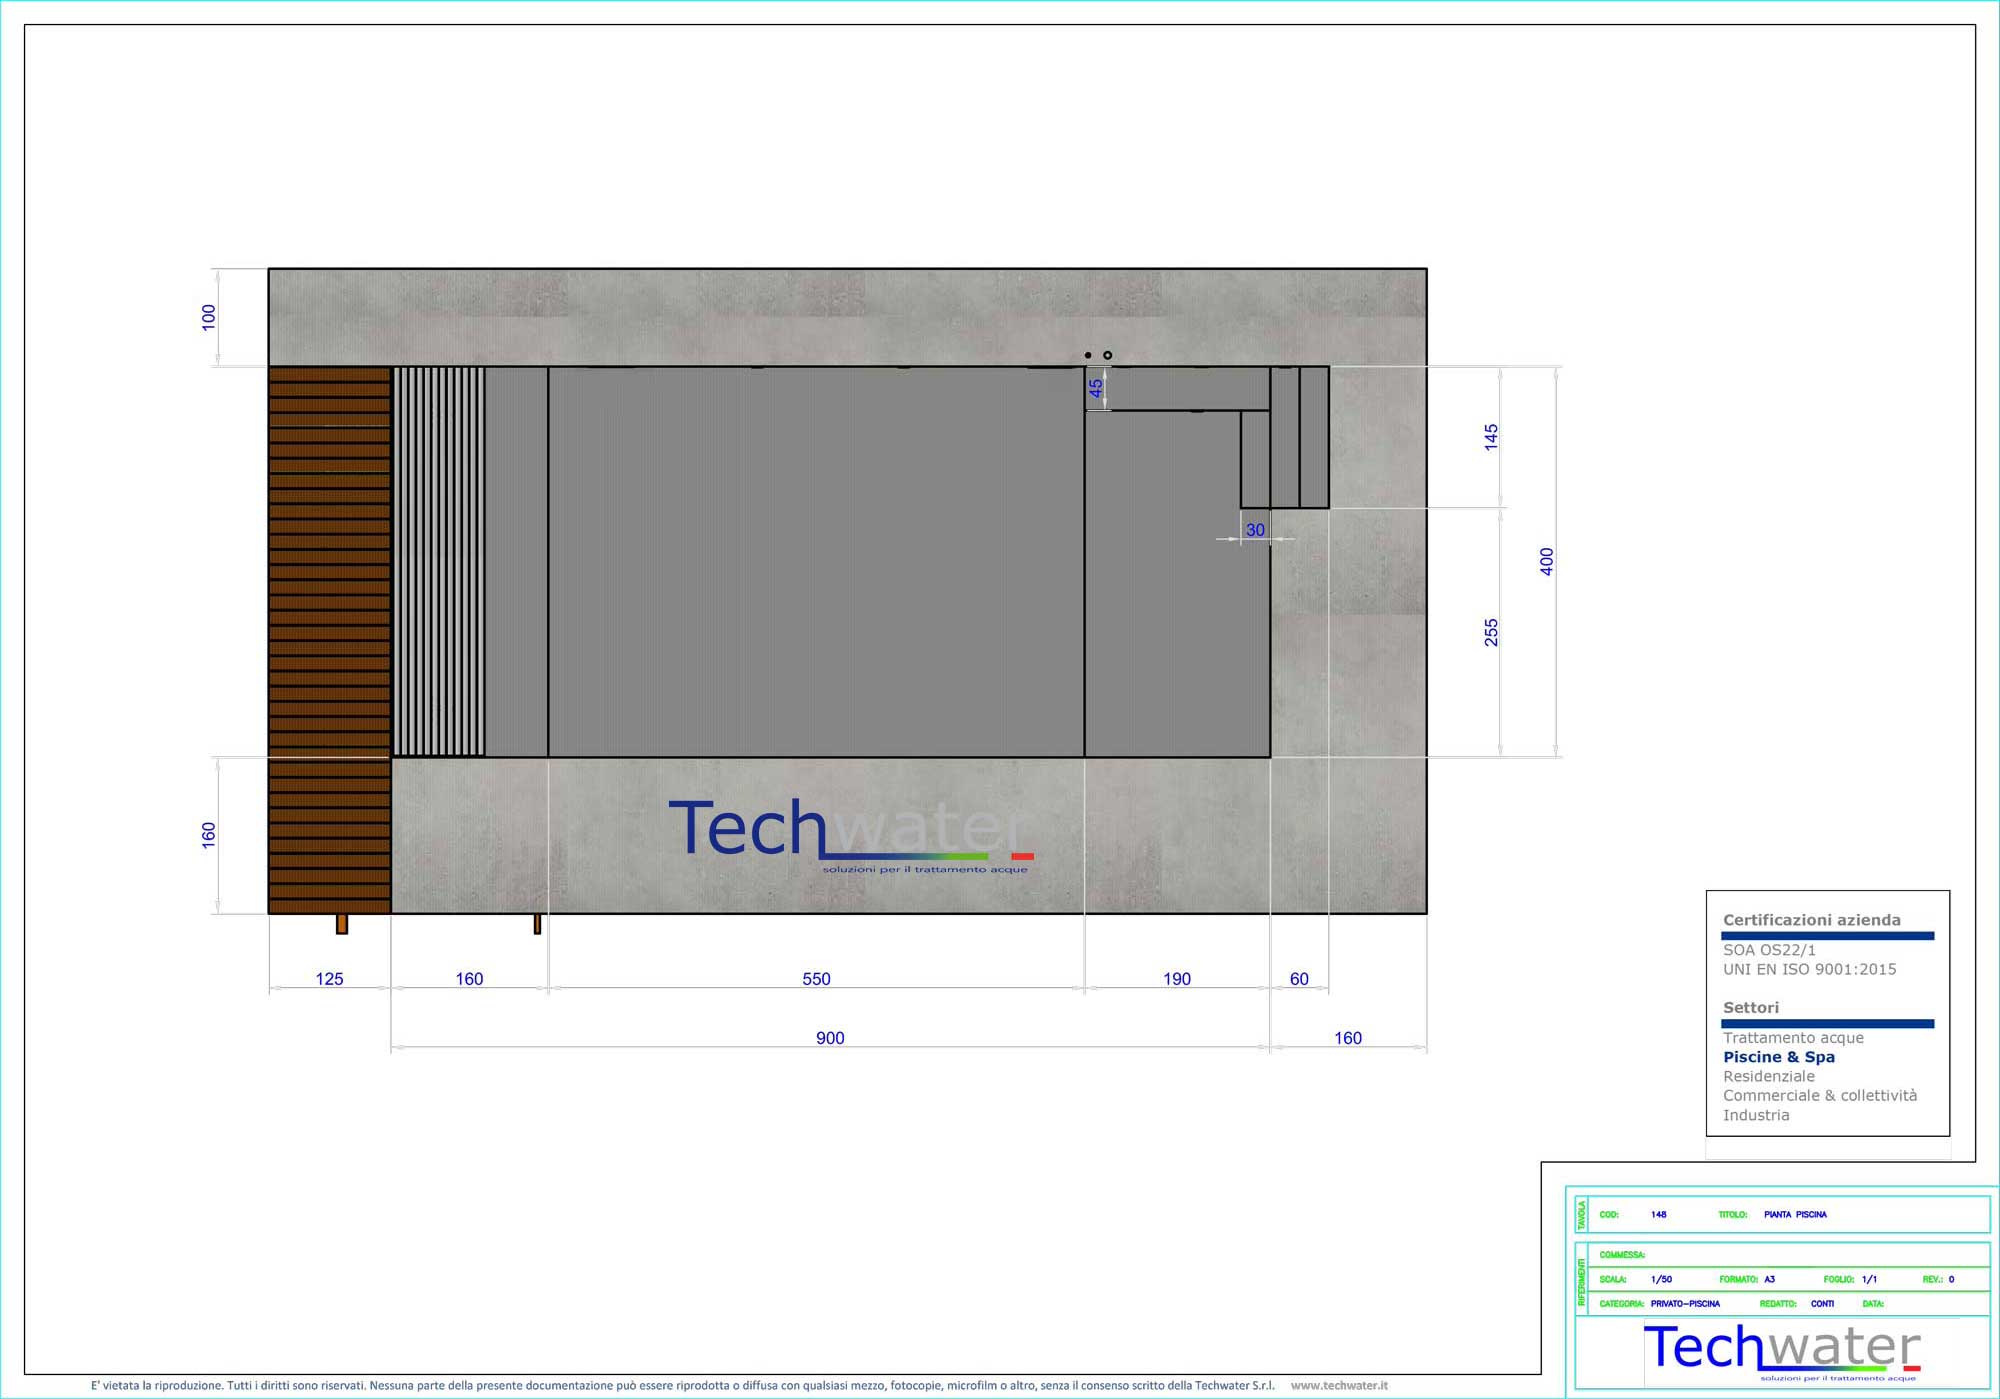Viewport: 2000px width, 1399px height.
Task: Click the "COD:" label in title block
Action: pyautogui.click(x=1609, y=1215)
